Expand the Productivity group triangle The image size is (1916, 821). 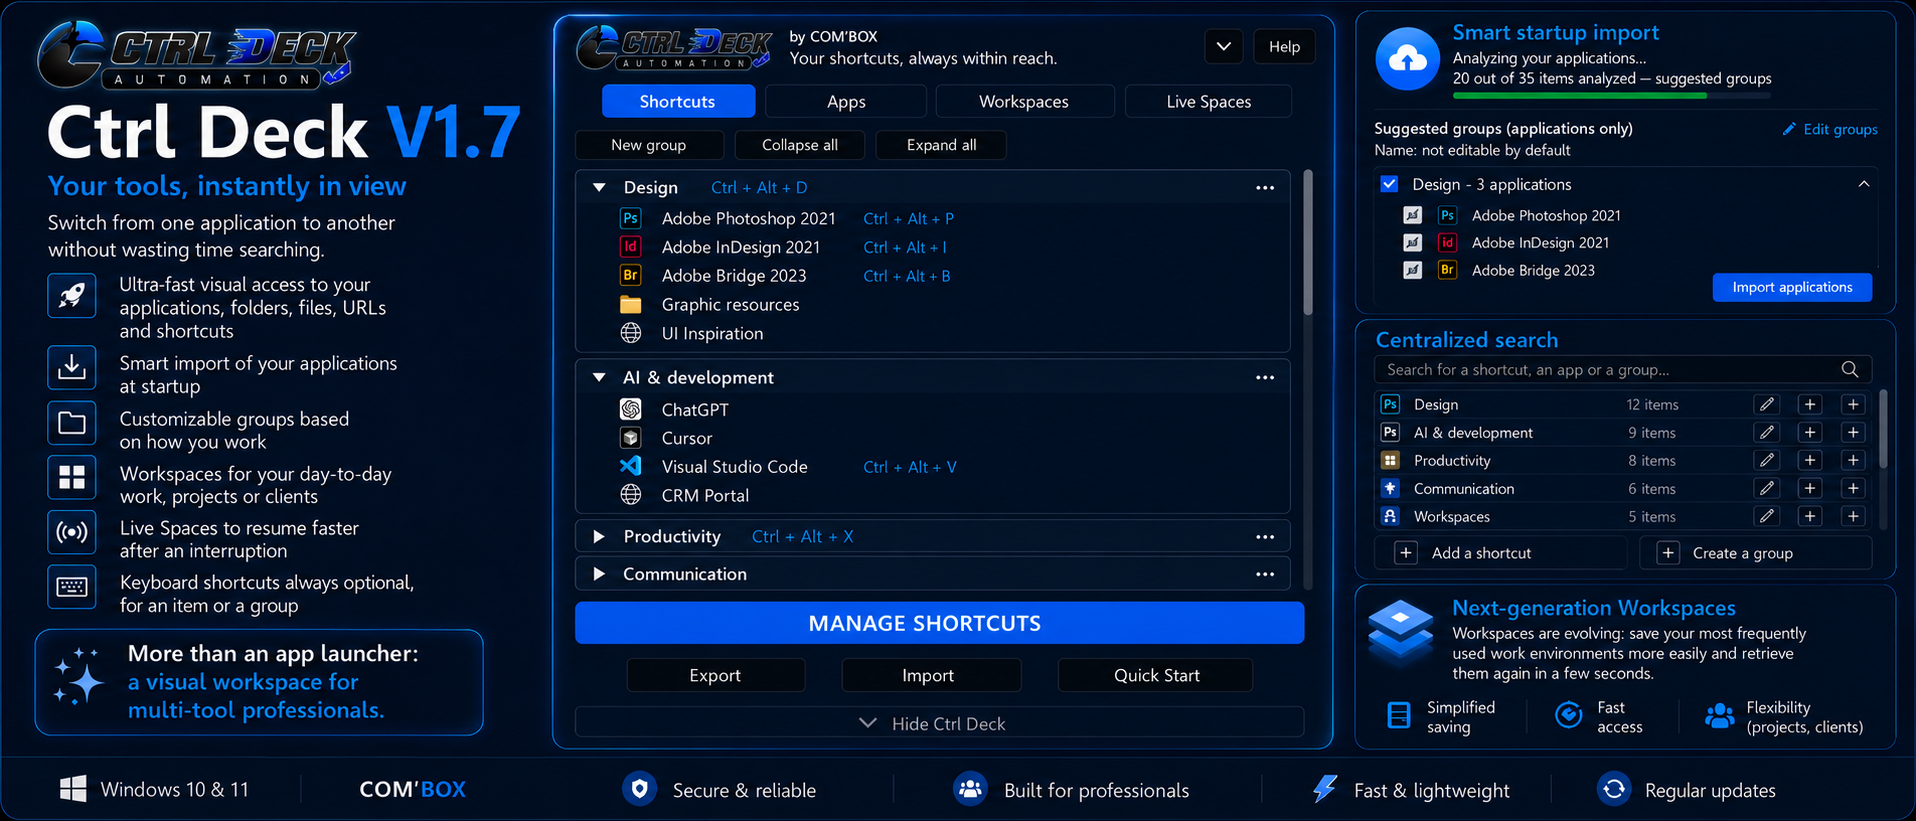pyautogui.click(x=599, y=536)
